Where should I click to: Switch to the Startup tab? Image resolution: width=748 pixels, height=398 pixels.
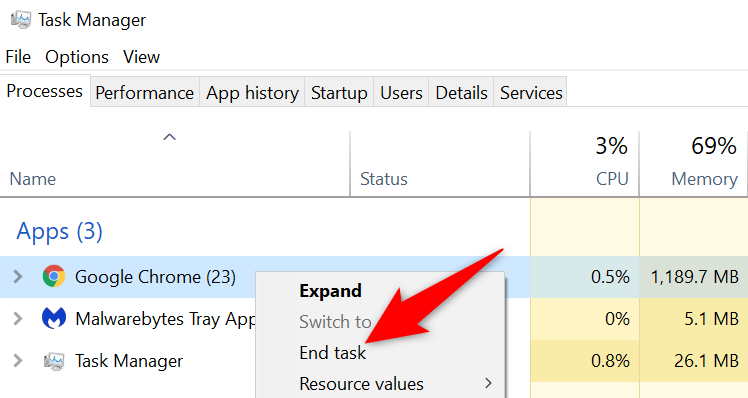(339, 93)
